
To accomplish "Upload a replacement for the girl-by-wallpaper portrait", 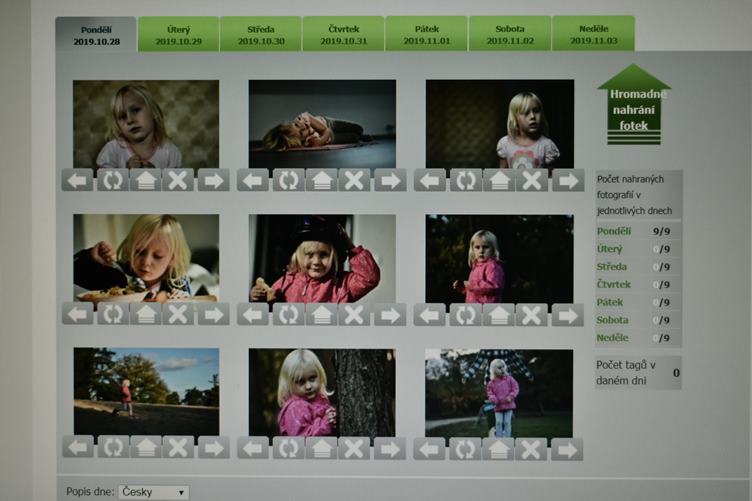I will pos(146,181).
